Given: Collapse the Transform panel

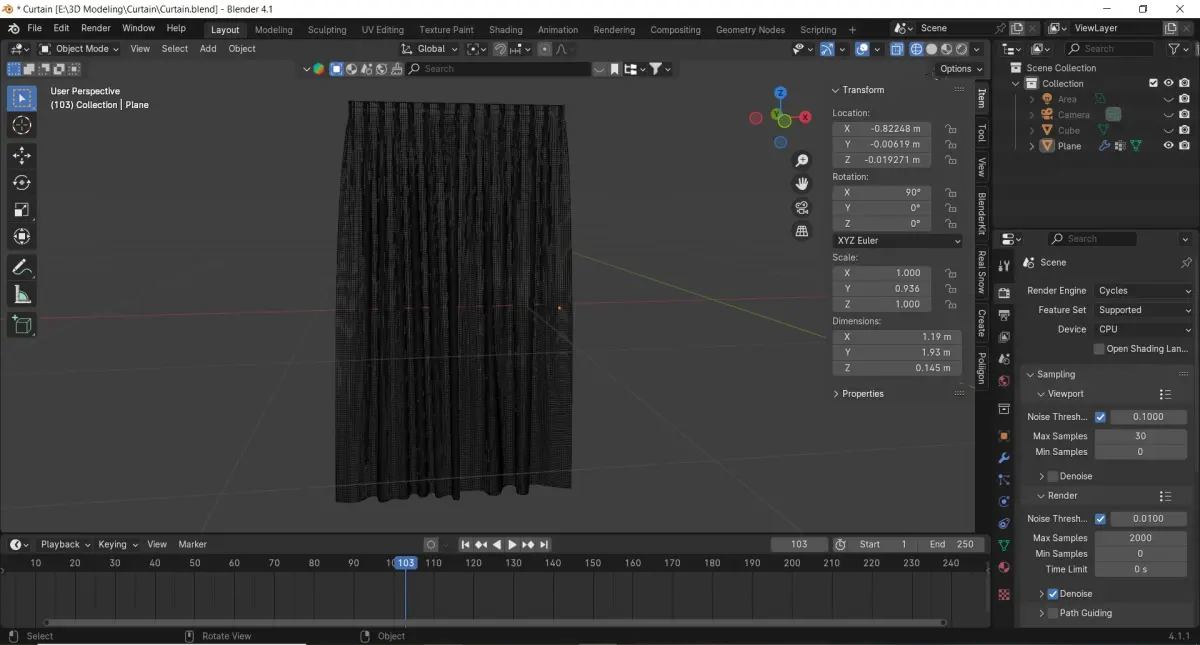Looking at the screenshot, I should coord(836,90).
